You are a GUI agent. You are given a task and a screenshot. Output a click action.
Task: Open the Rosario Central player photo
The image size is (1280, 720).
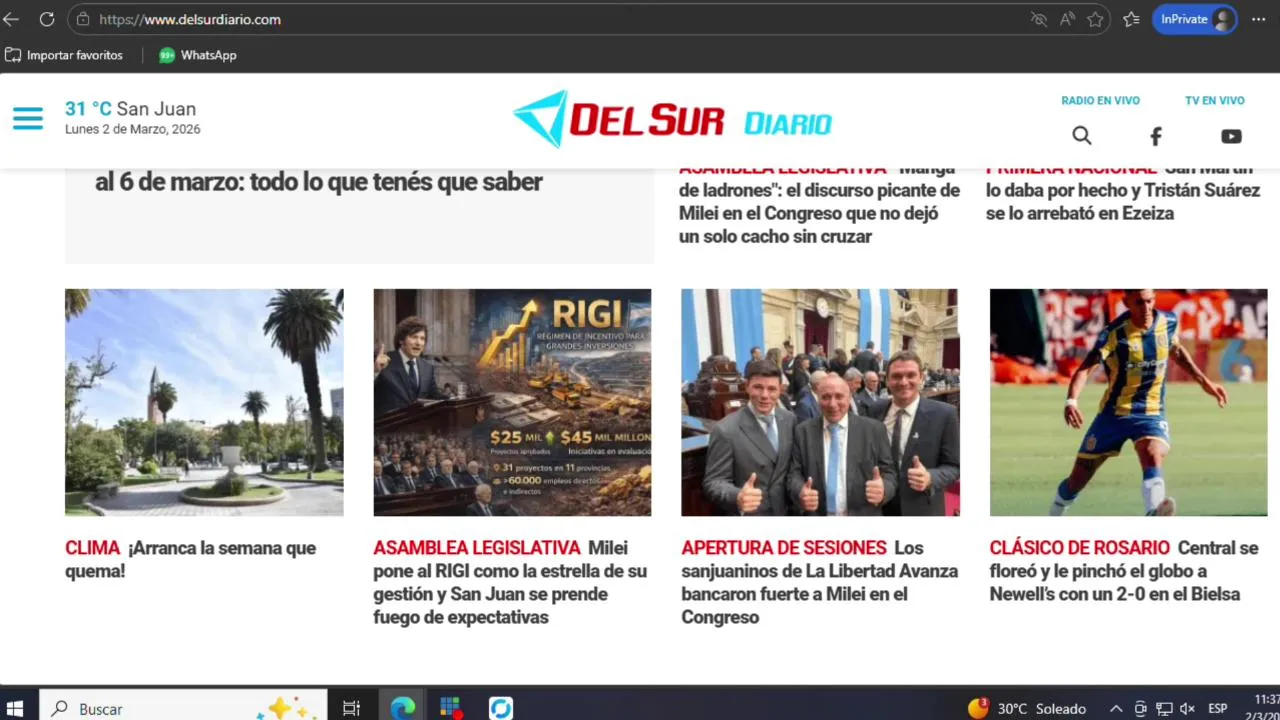(1128, 402)
